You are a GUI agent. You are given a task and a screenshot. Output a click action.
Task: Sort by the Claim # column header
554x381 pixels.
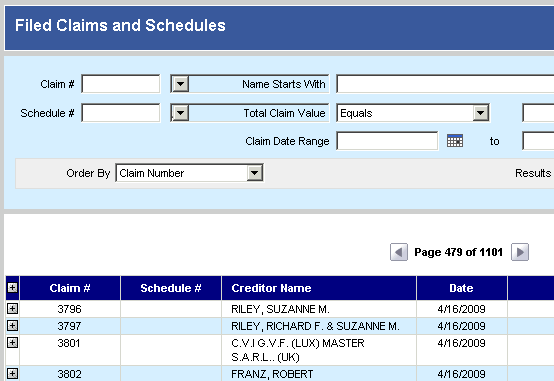[x=70, y=288]
